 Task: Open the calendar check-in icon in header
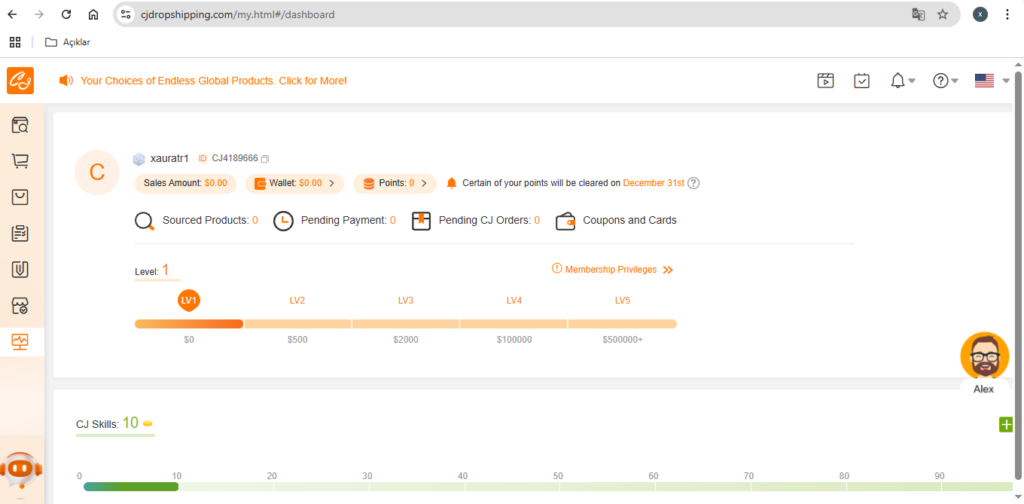click(861, 81)
